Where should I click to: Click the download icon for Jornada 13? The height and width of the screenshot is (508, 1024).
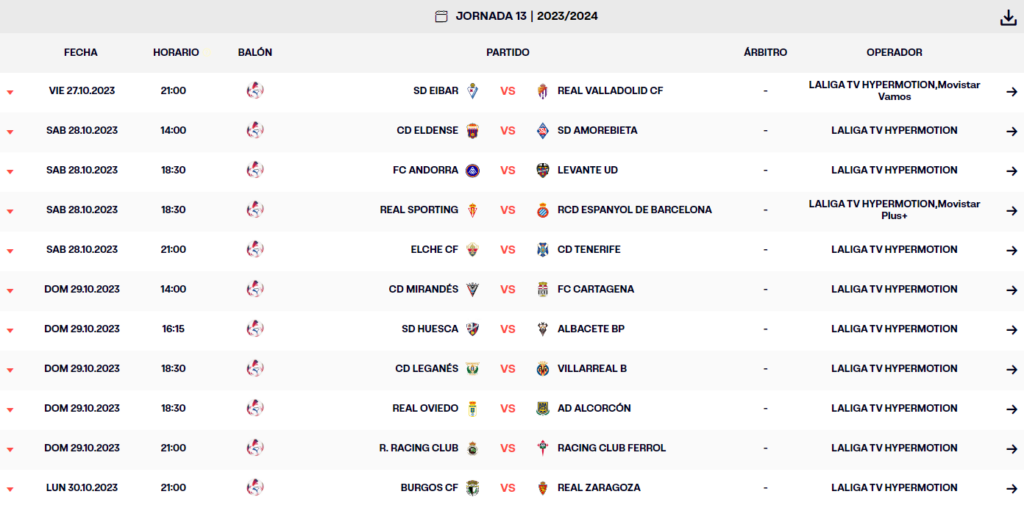point(1008,17)
